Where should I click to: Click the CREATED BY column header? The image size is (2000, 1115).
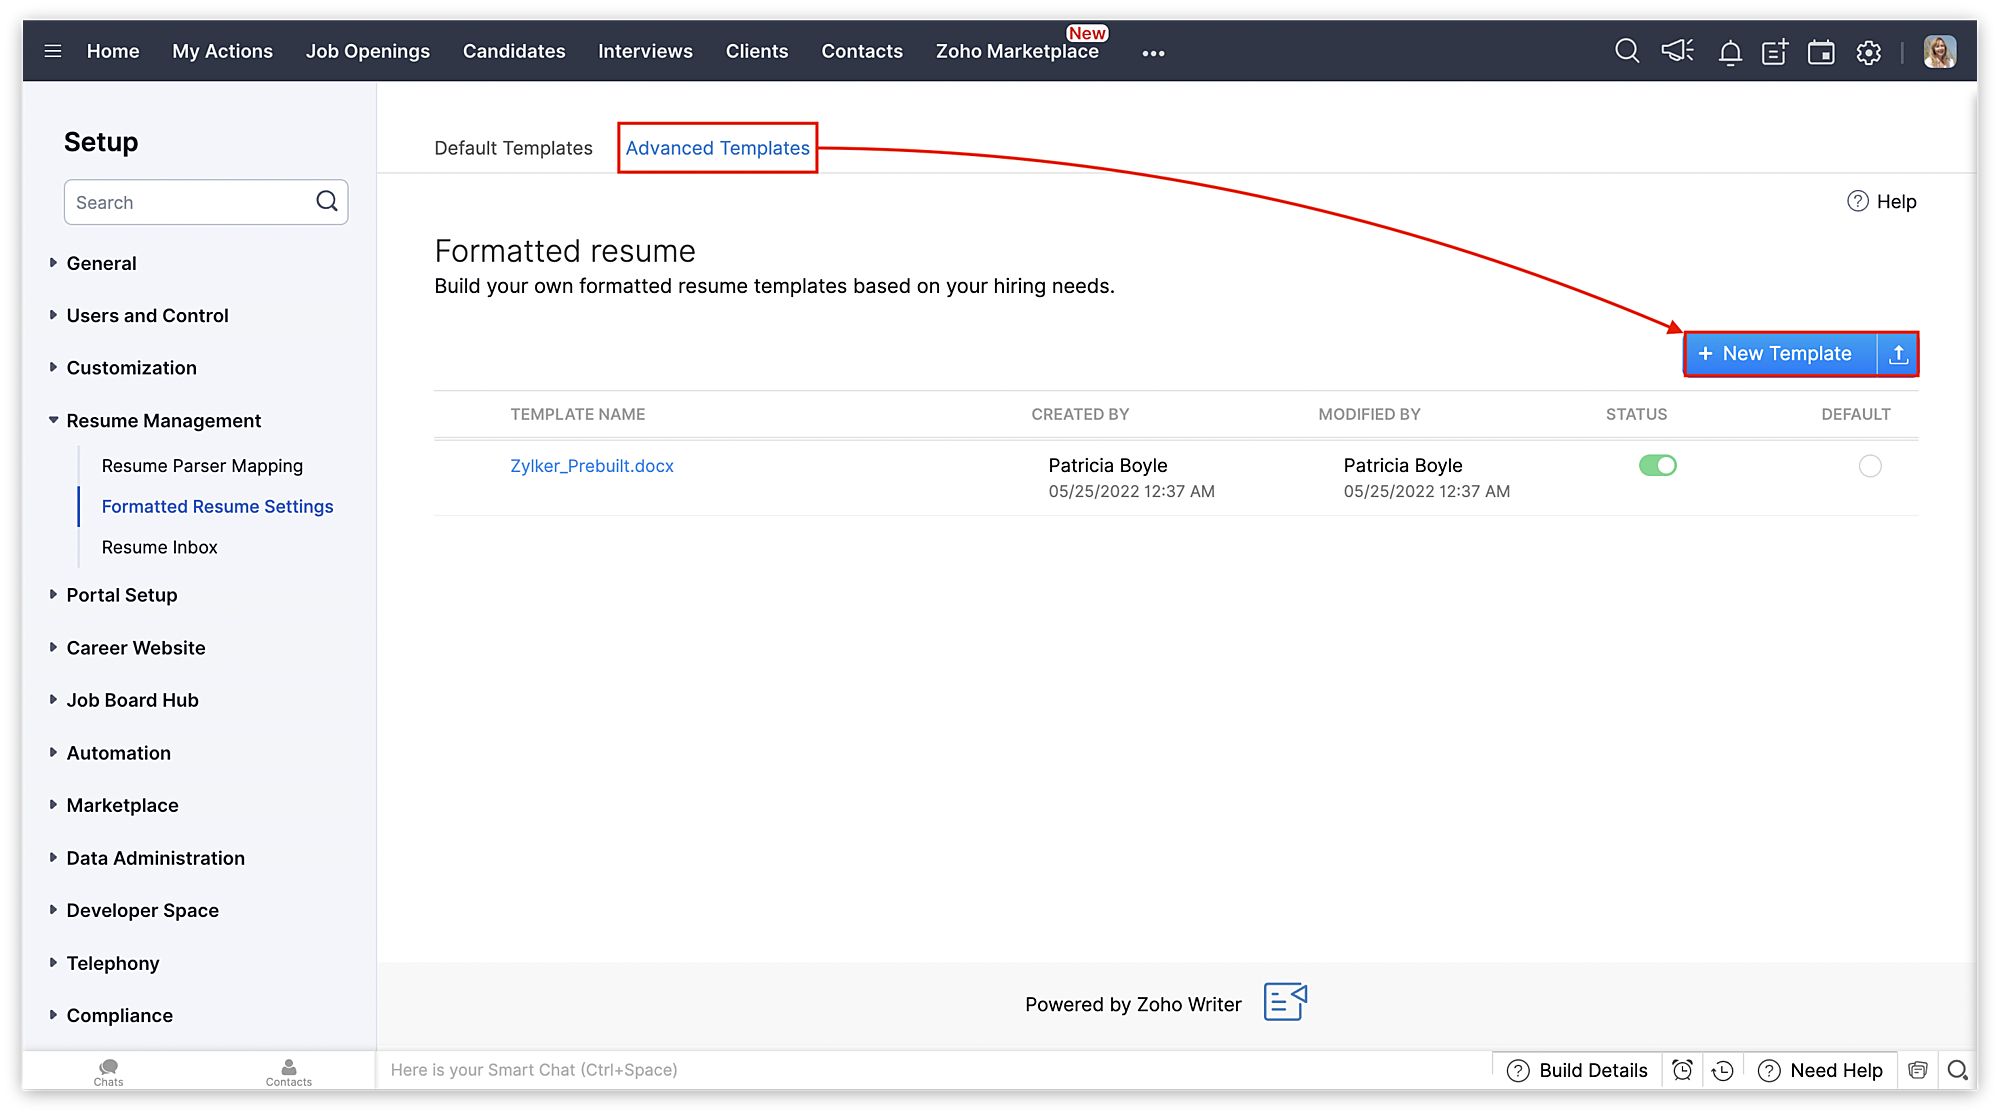(1080, 414)
